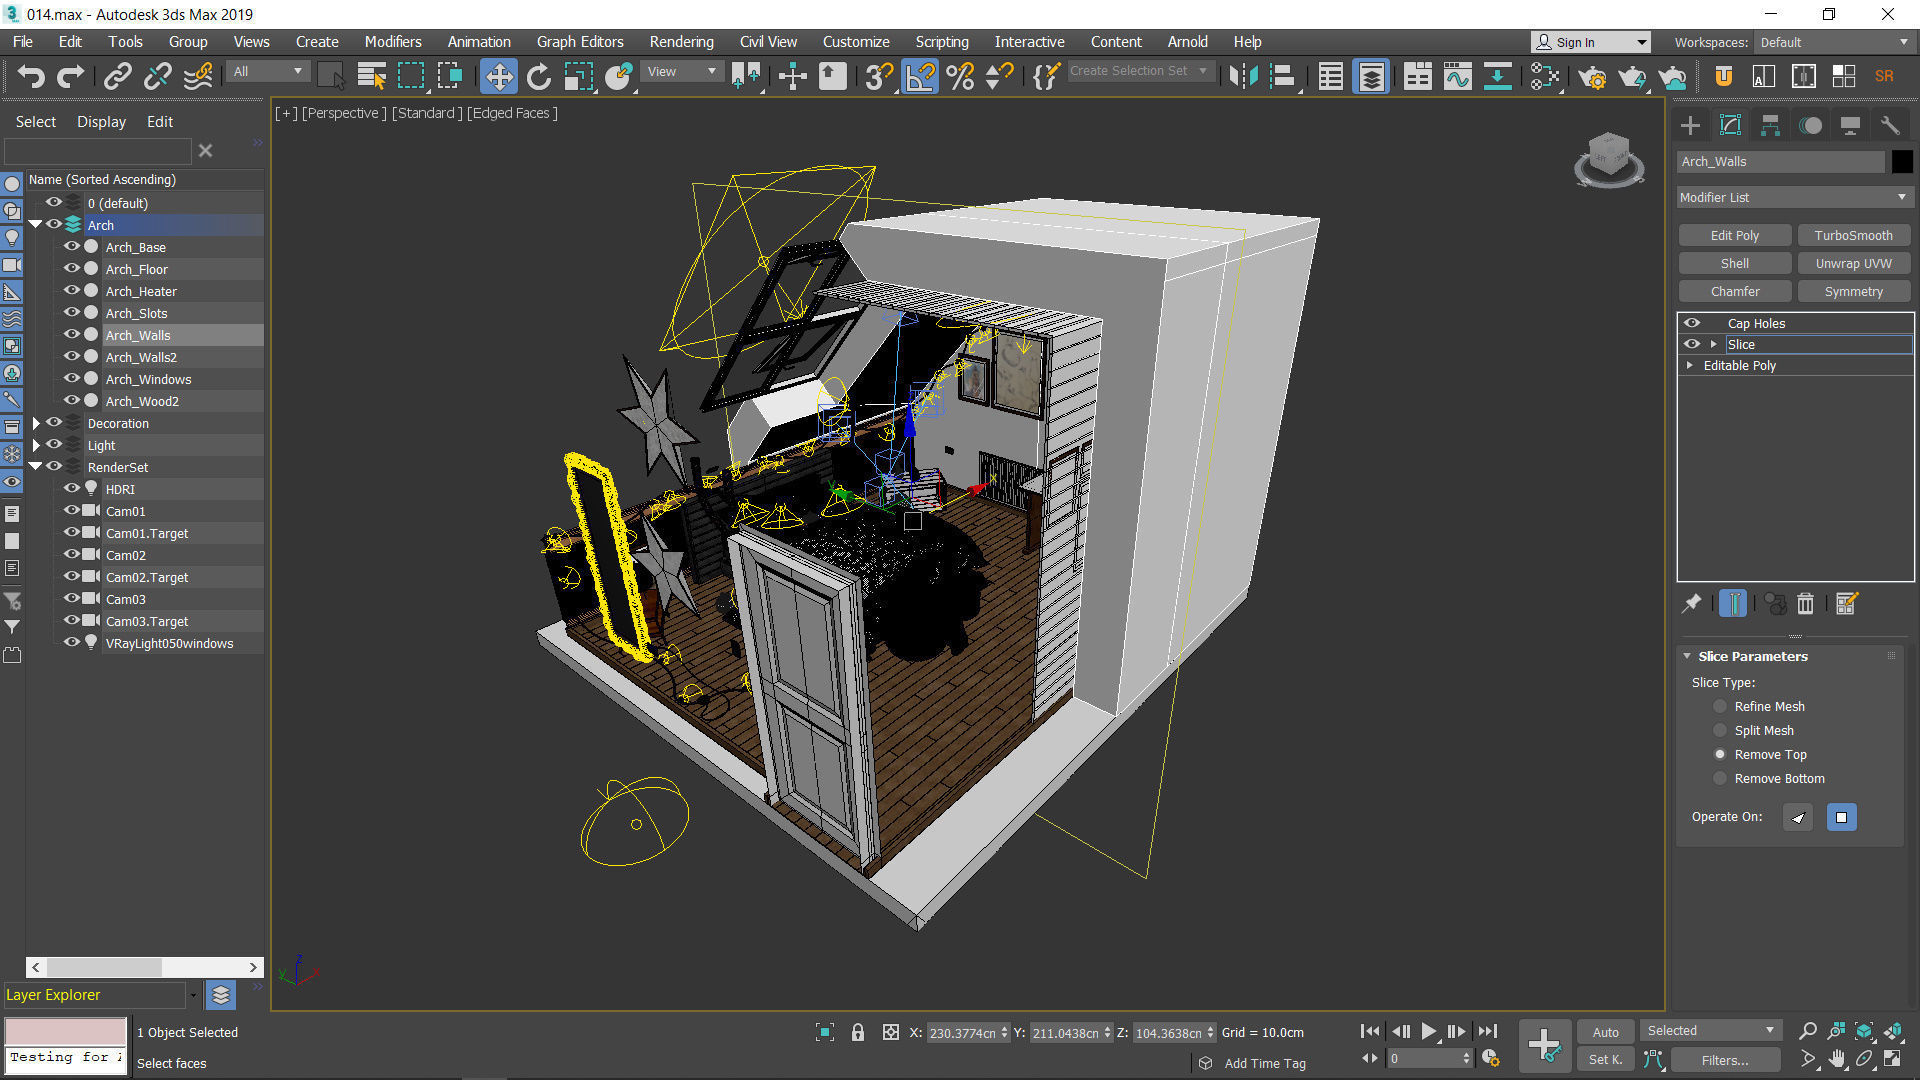
Task: Open the Modifier List dropdown
Action: [x=1794, y=198]
